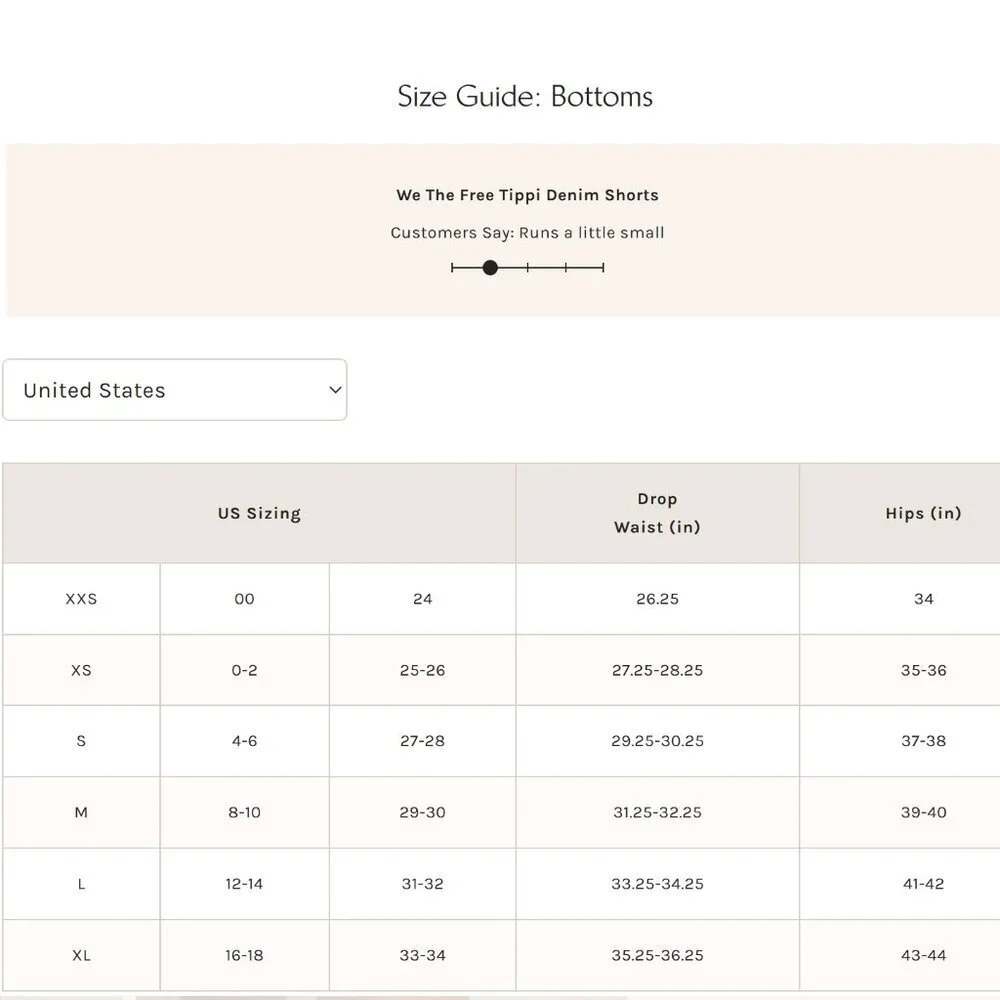The height and width of the screenshot is (1000, 1000).
Task: Click the 31.25-32.25 drop waist cell
Action: (657, 812)
